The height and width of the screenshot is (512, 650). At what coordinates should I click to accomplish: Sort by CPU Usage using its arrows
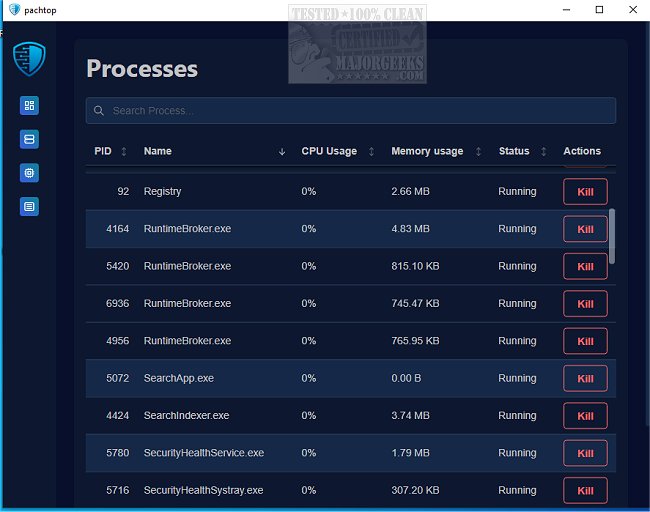(x=371, y=152)
